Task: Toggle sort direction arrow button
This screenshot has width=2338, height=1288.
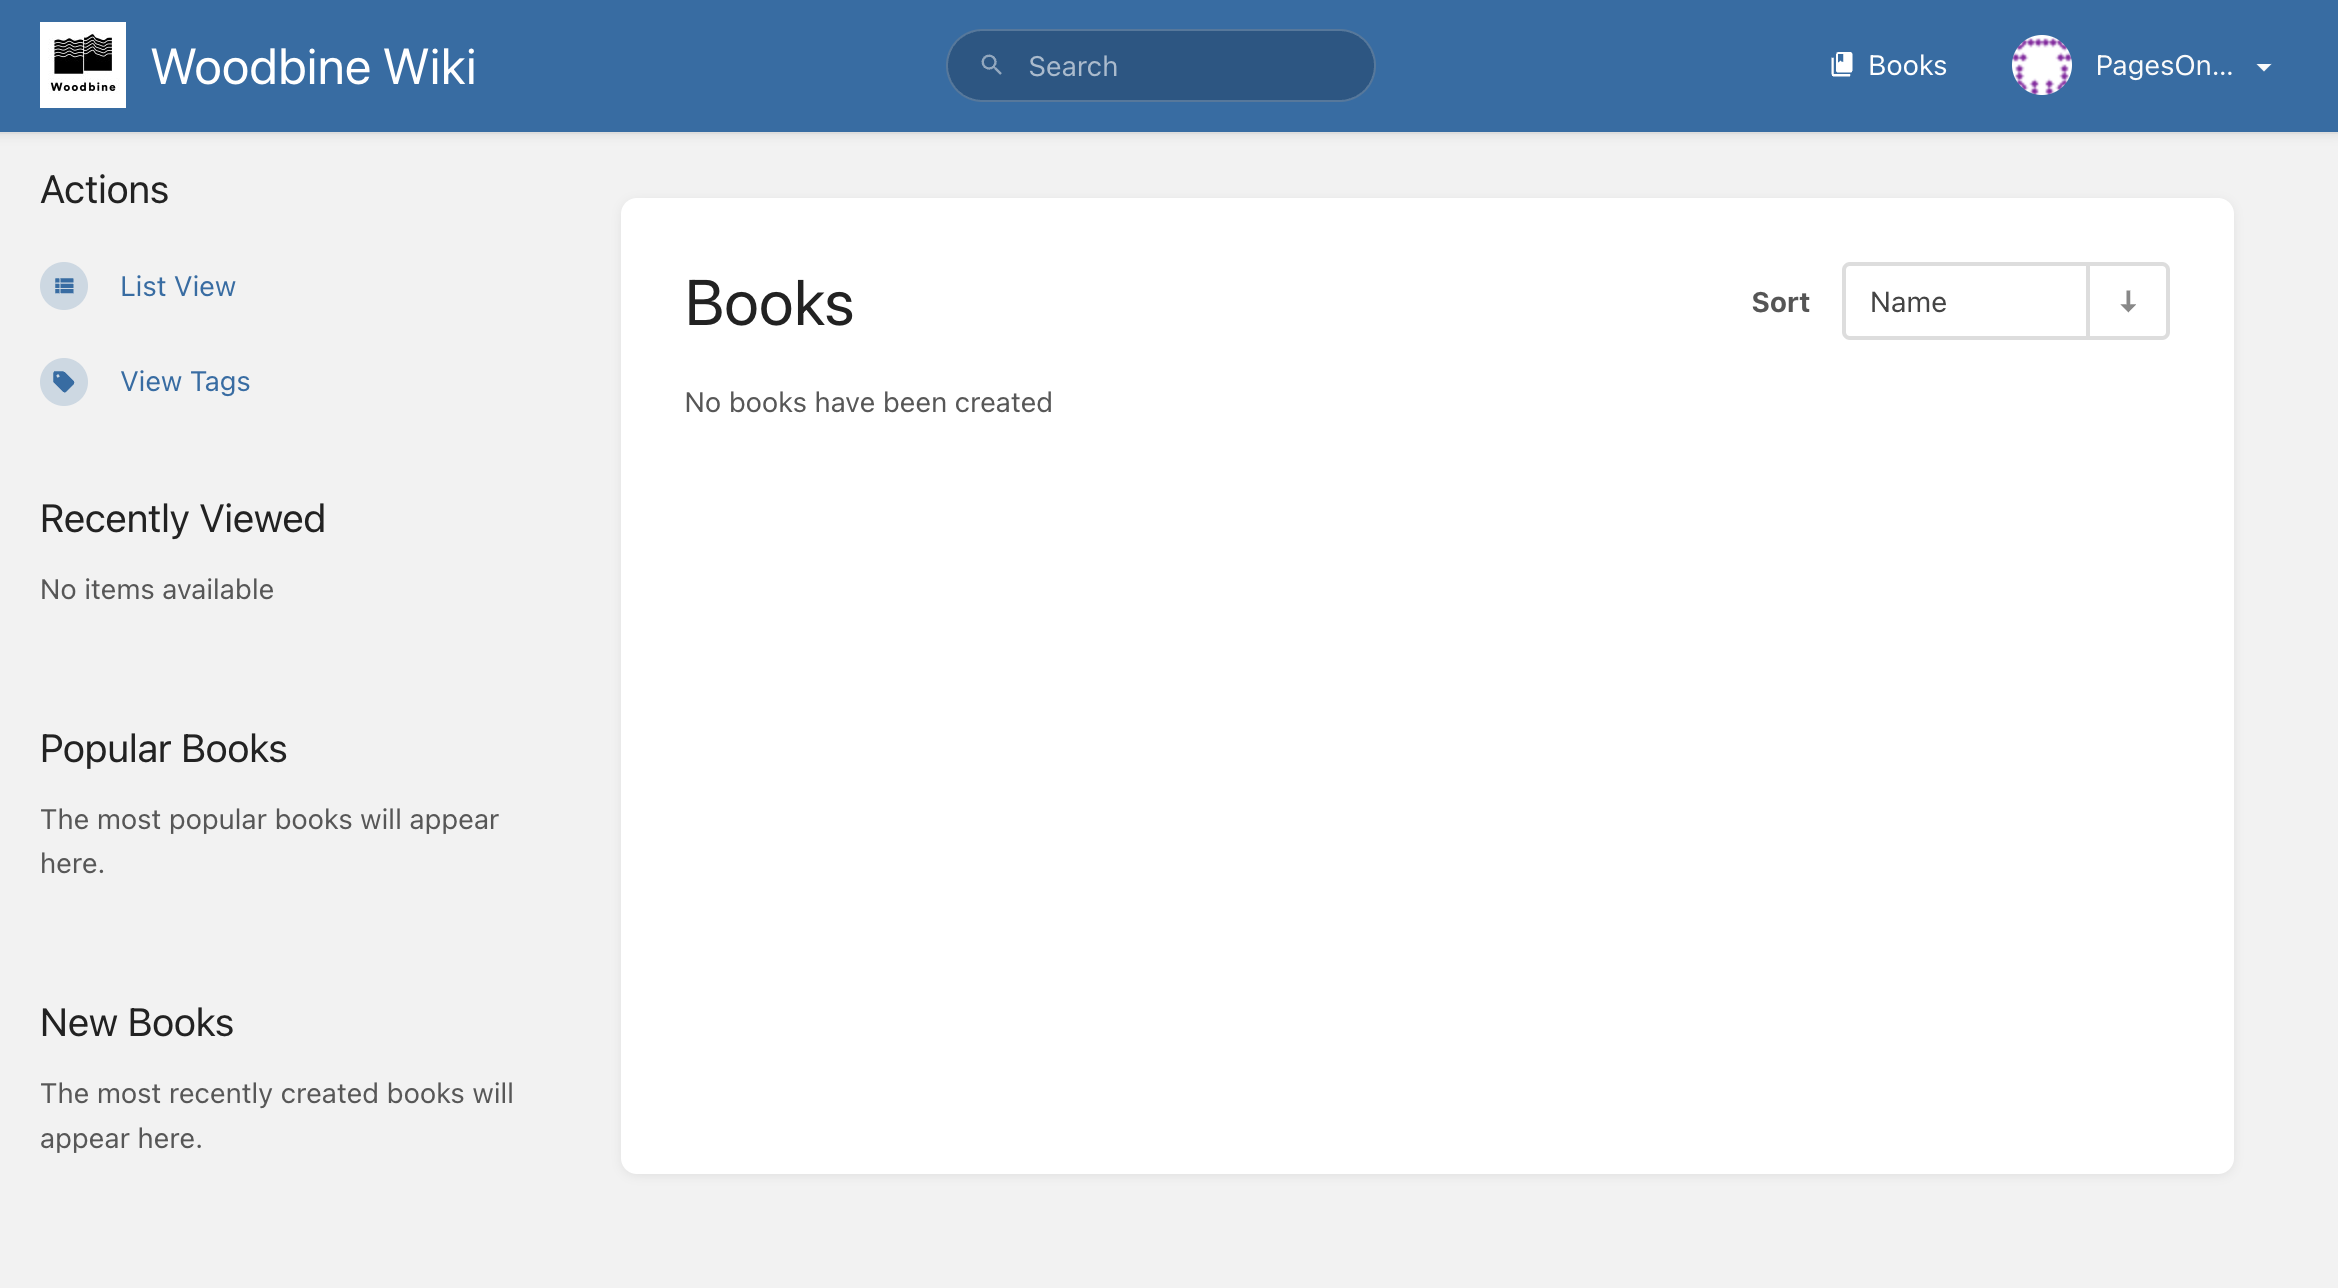Action: (2128, 301)
